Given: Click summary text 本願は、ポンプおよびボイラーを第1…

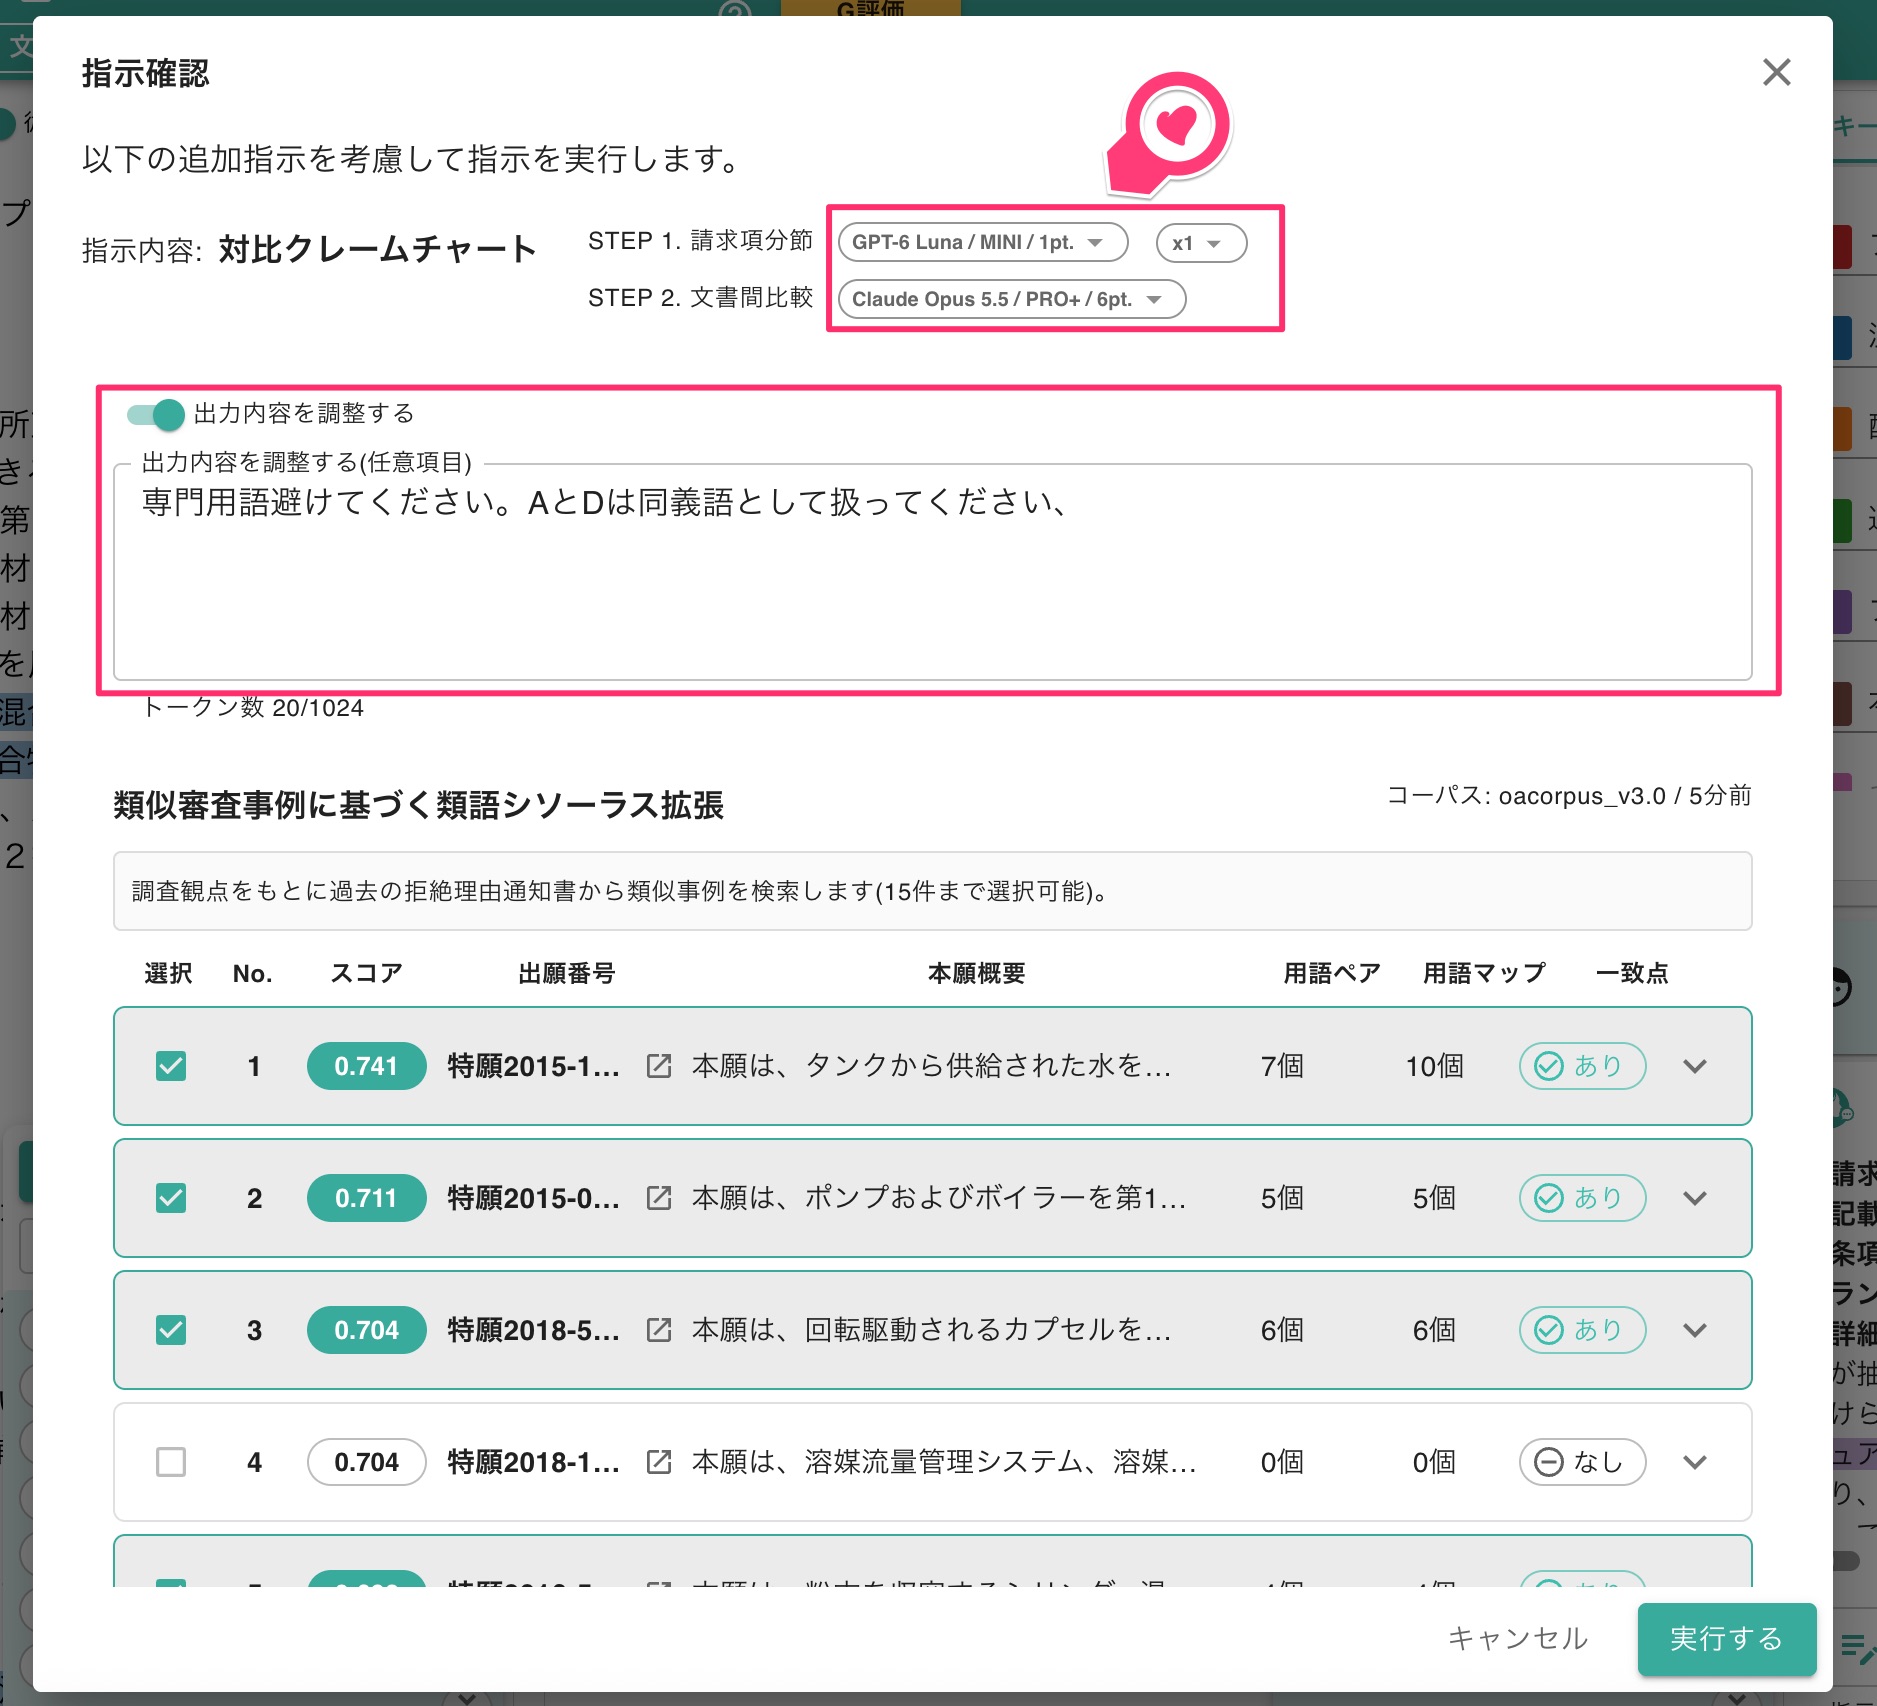Looking at the screenshot, I should tap(939, 1198).
